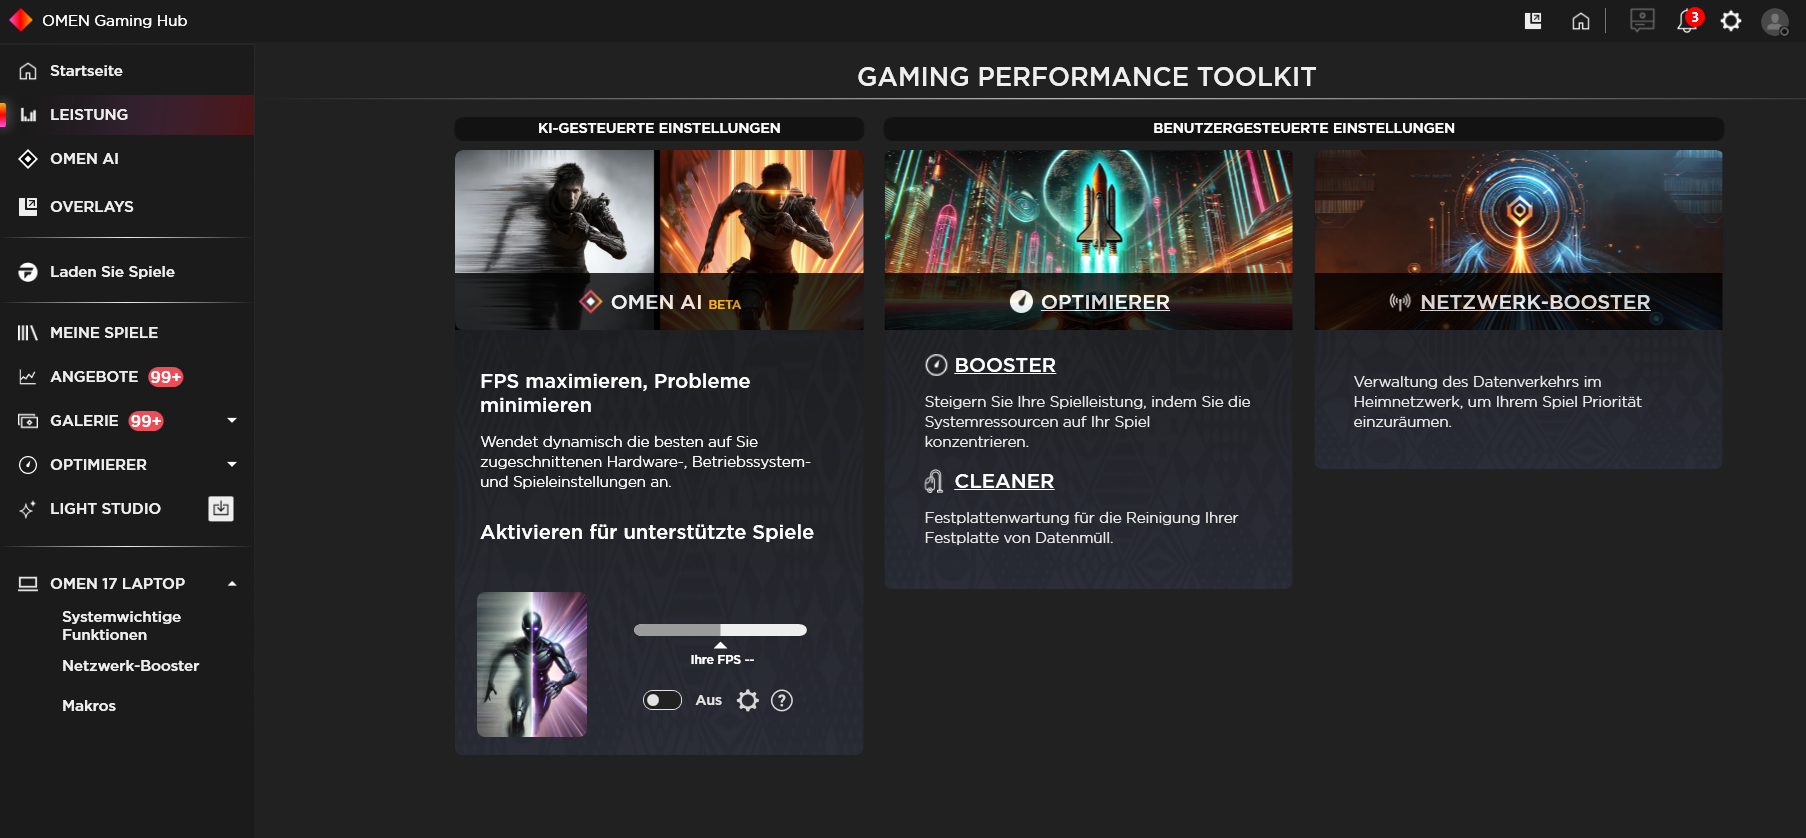Open the overlays icon in top bar

pyautogui.click(x=1533, y=21)
